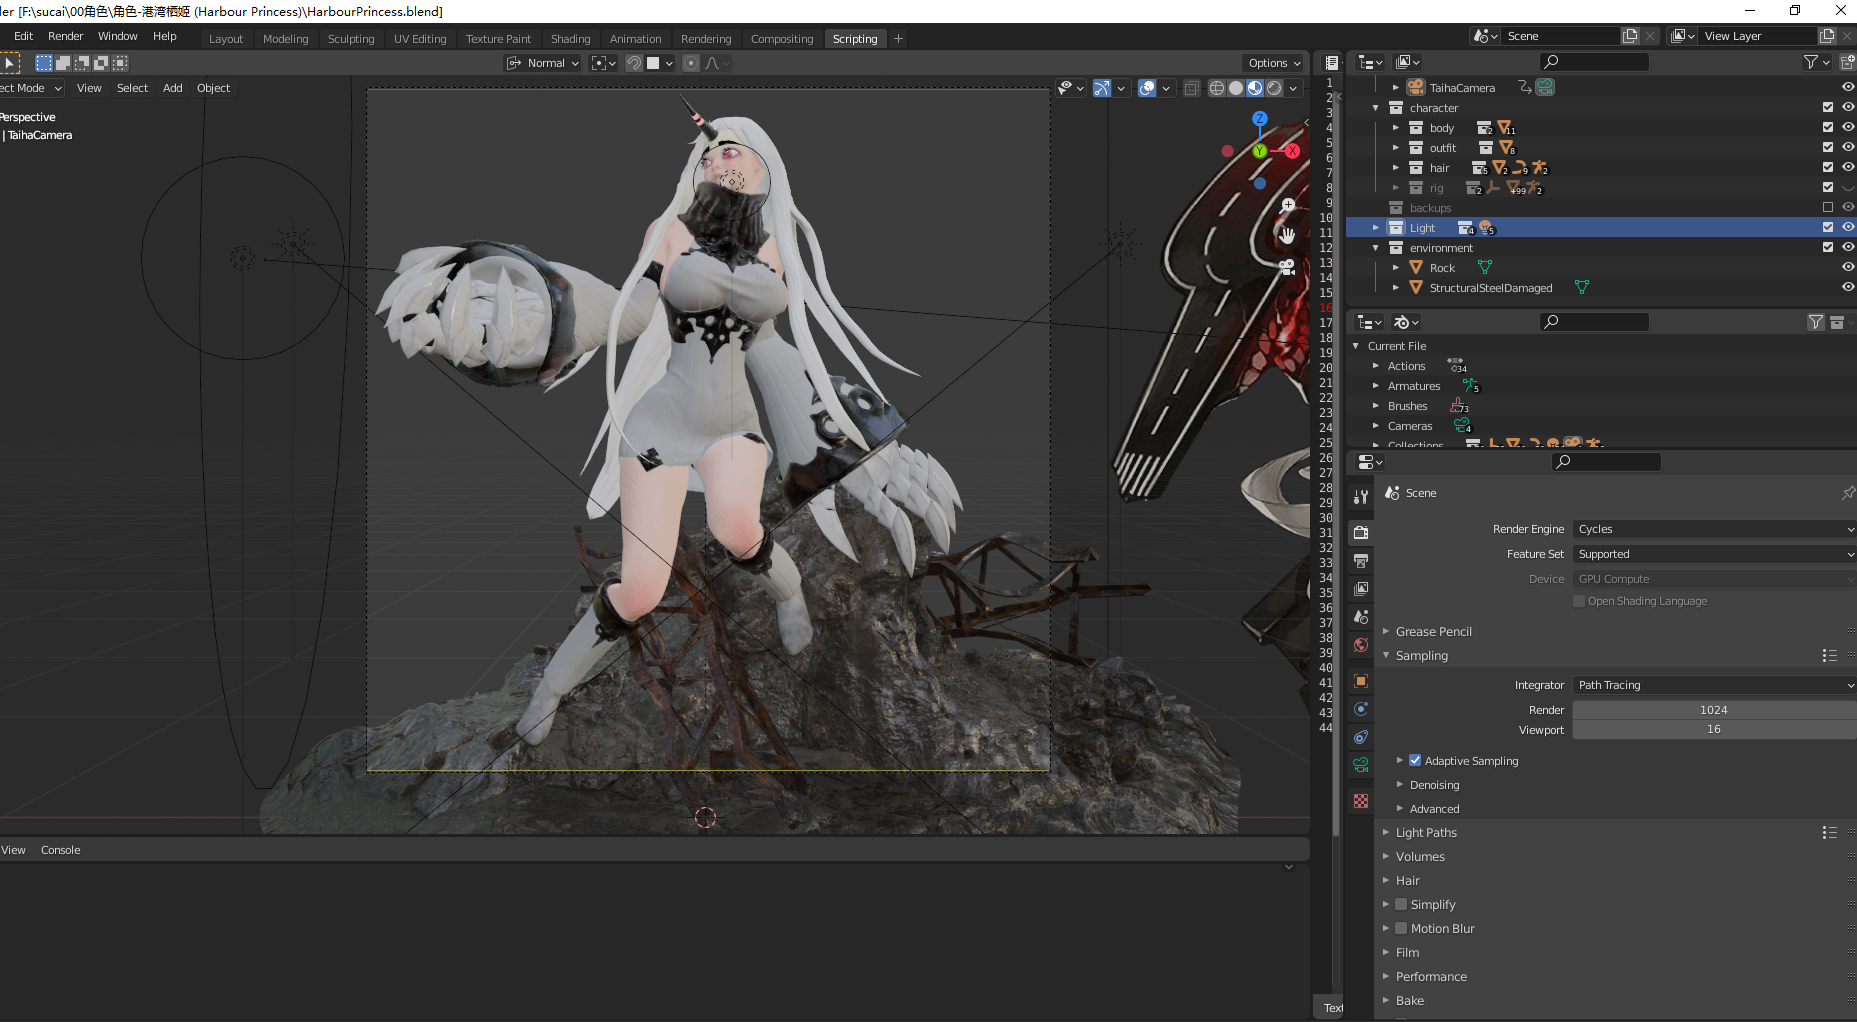Adjust the Render samples value 1024

[1714, 710]
